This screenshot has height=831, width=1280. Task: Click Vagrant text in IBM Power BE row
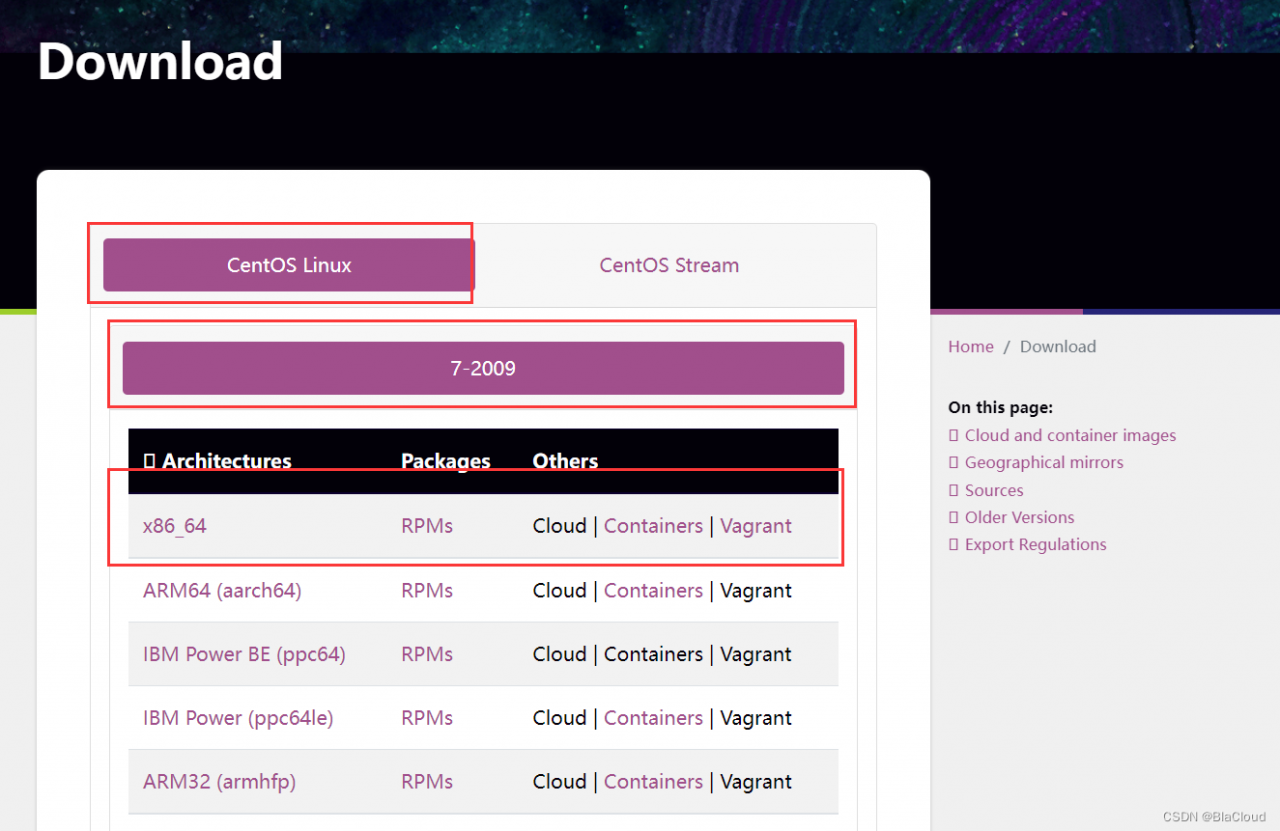click(x=756, y=654)
